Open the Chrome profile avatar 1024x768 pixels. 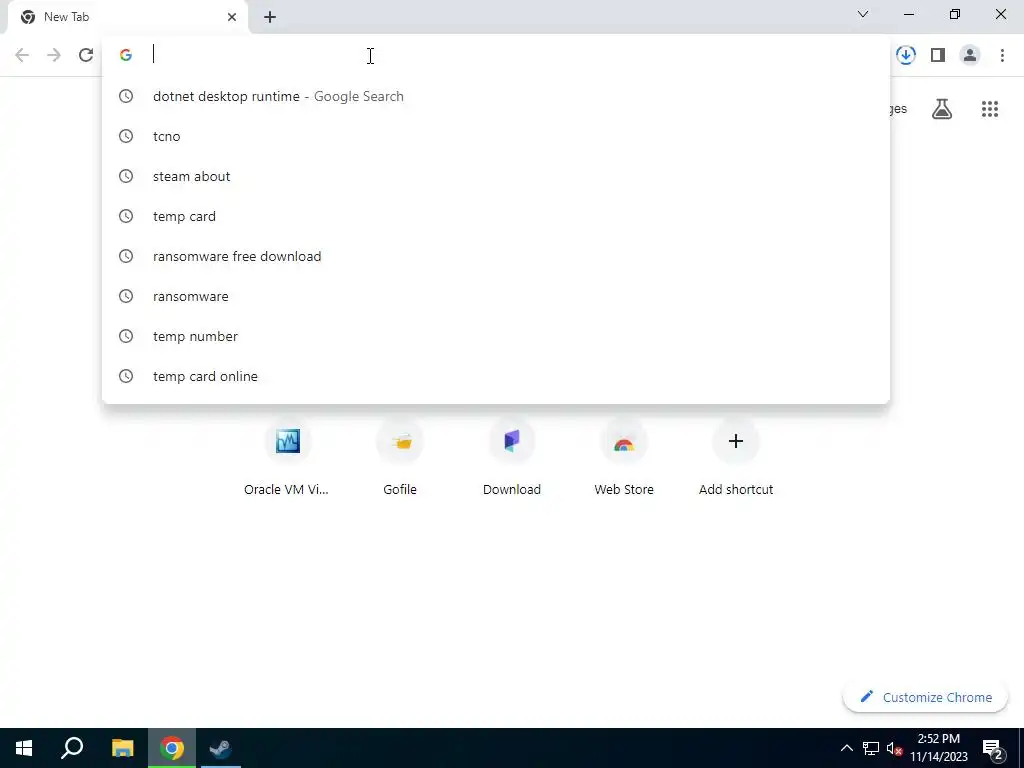point(970,55)
